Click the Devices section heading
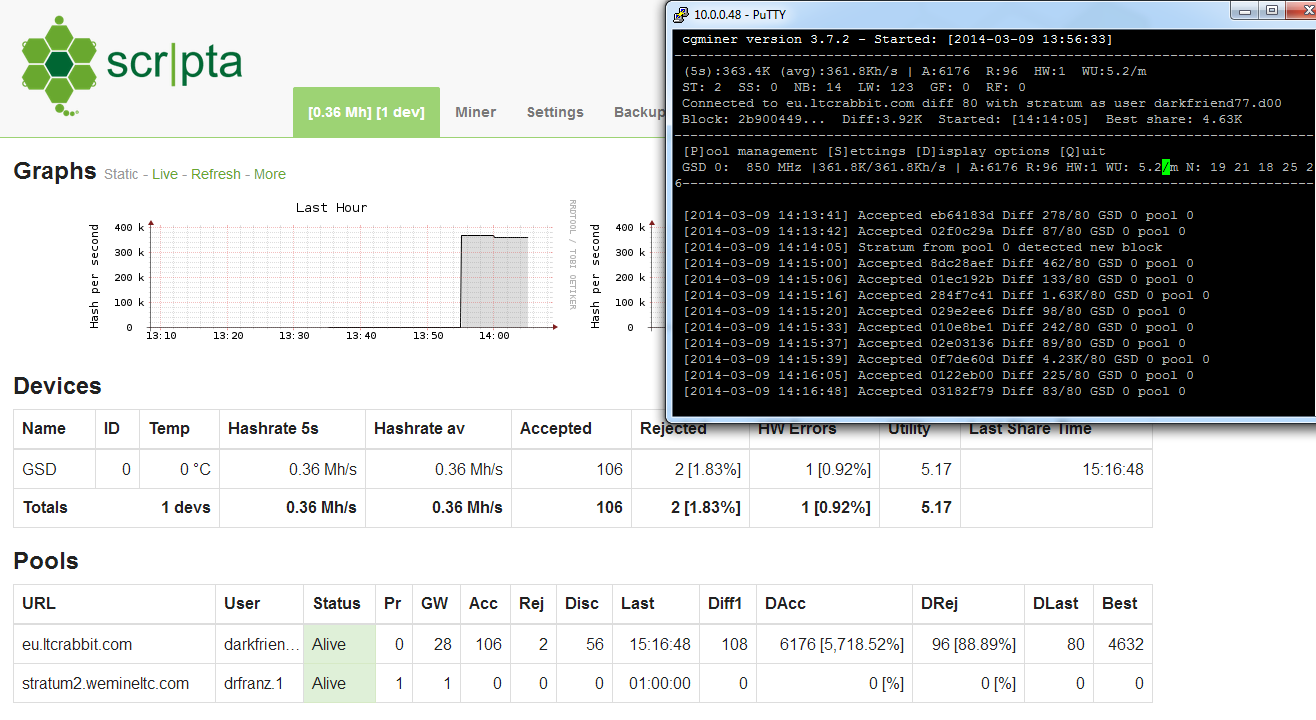The width and height of the screenshot is (1316, 720). [57, 386]
